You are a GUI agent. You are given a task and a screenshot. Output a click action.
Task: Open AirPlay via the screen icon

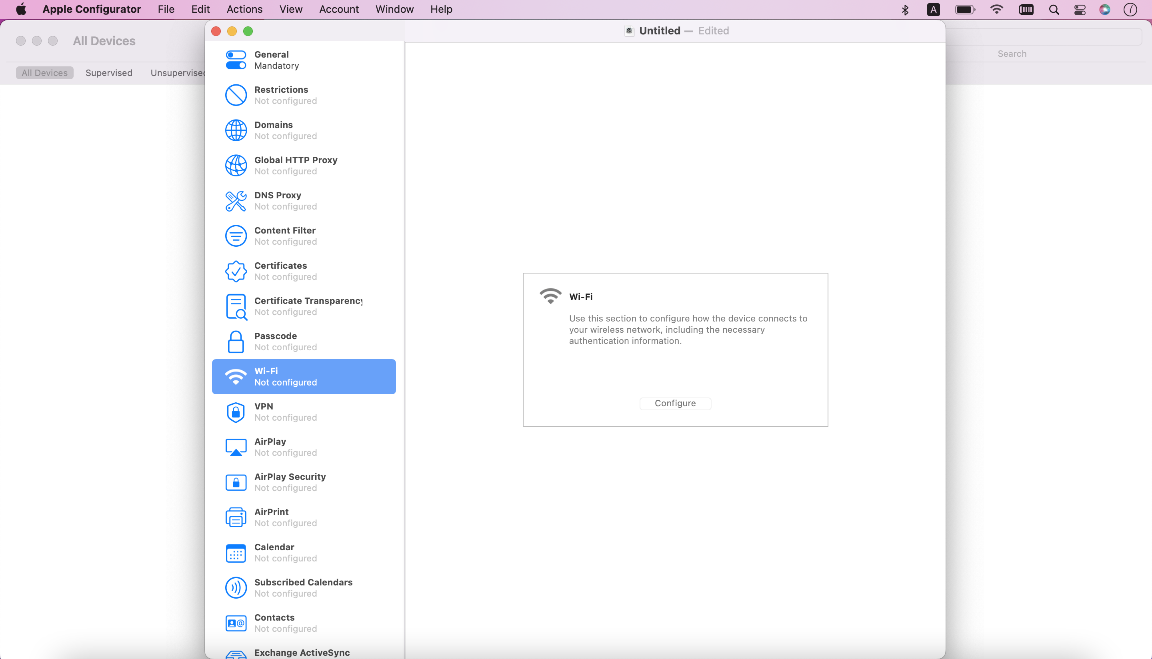tap(236, 447)
